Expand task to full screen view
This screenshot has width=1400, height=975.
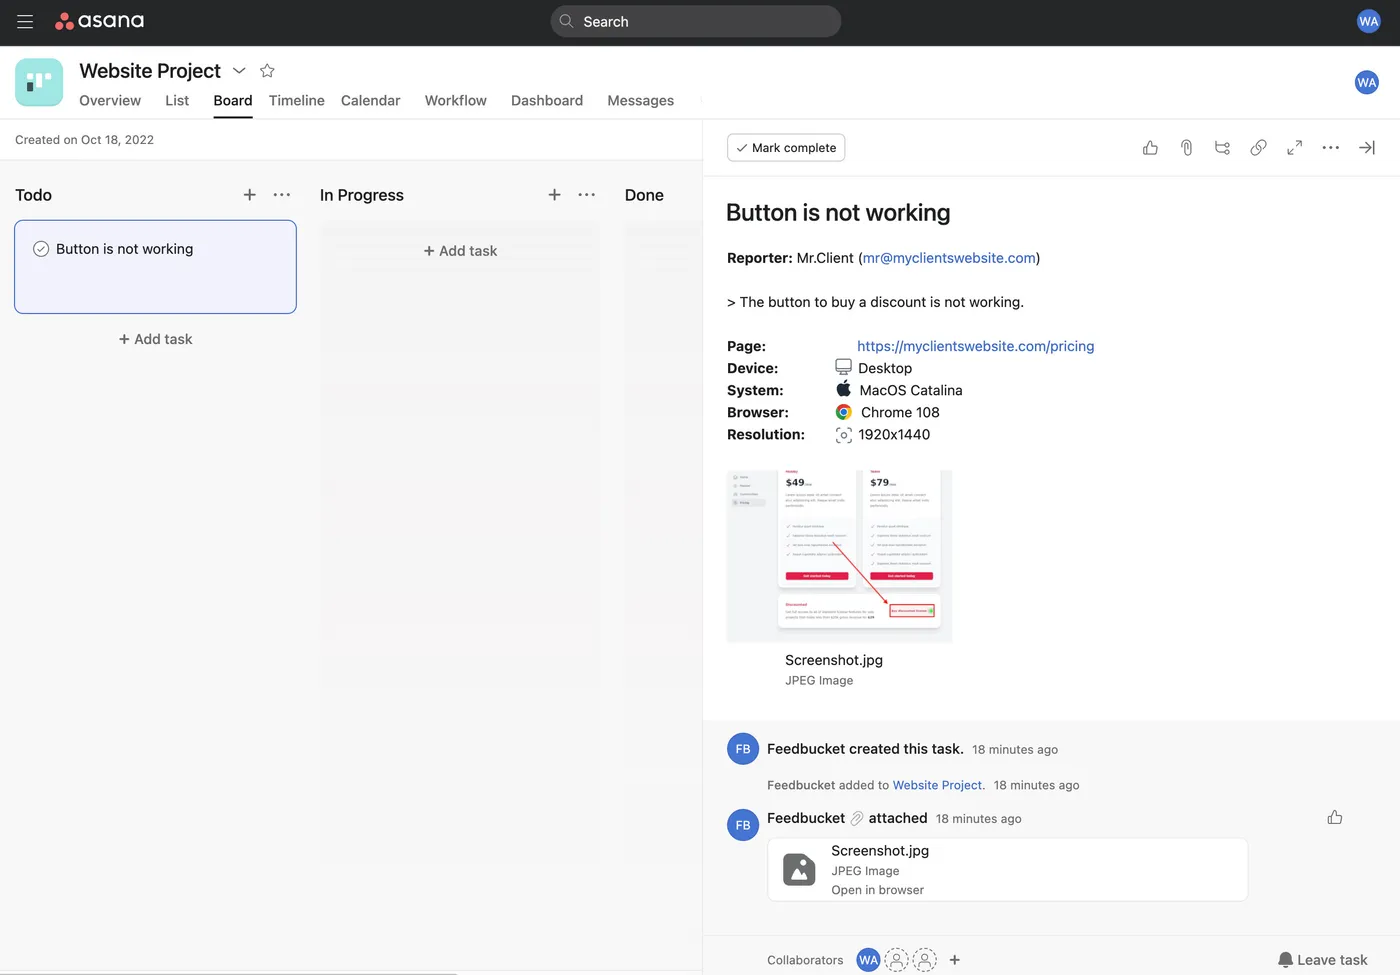pos(1294,147)
